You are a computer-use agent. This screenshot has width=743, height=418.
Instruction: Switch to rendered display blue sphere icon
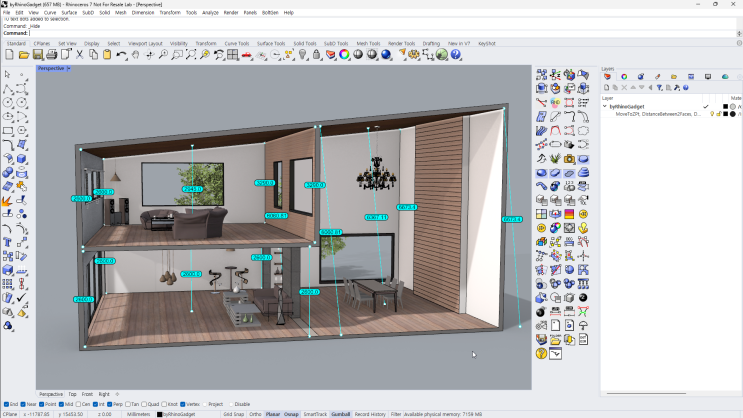386,55
